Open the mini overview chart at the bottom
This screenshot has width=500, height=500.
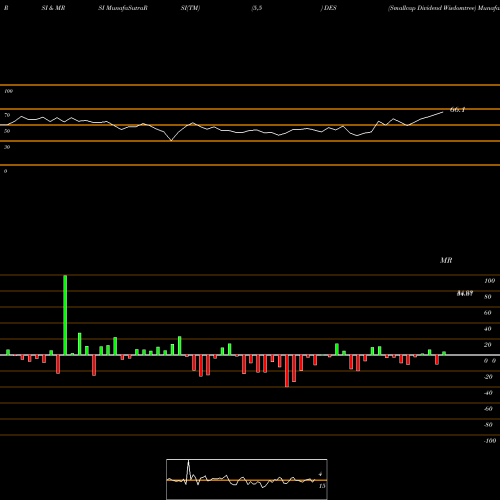[x=247, y=479]
